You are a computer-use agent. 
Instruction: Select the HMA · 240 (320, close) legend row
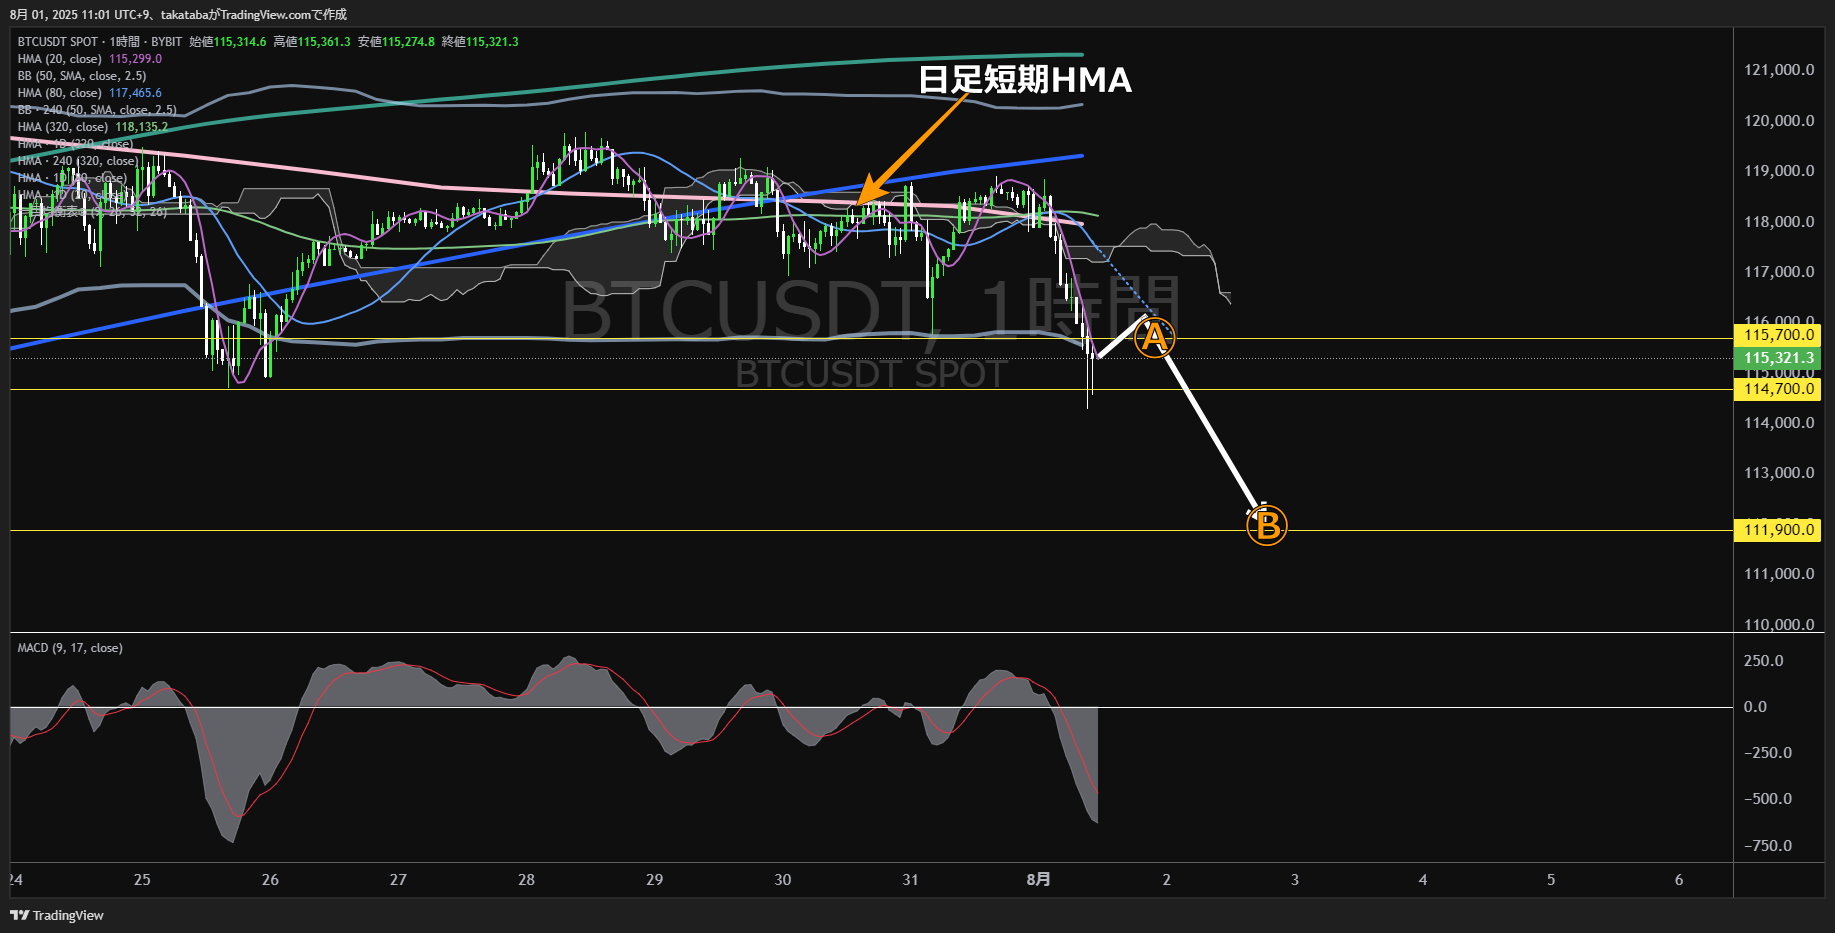[78, 161]
